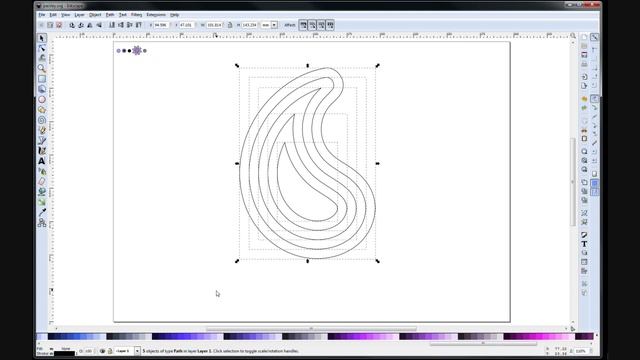Viewport: 640px width, 360px height.
Task: Flip selection horizontally
Action: pyautogui.click(x=90, y=25)
